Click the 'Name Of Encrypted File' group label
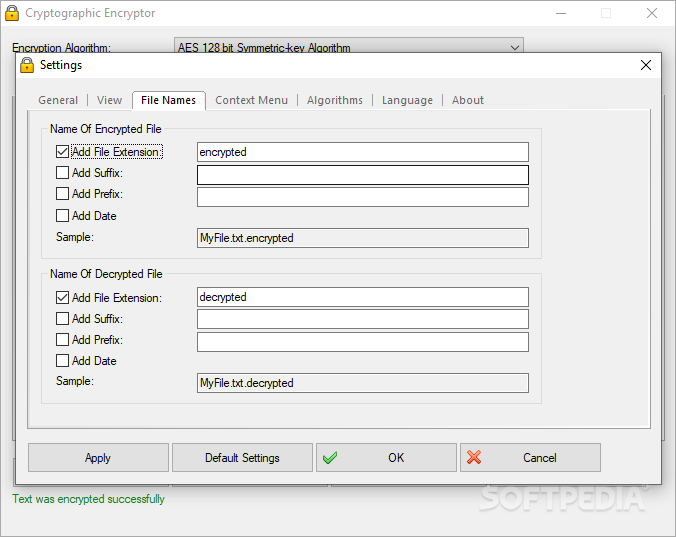This screenshot has height=537, width=676. [106, 129]
